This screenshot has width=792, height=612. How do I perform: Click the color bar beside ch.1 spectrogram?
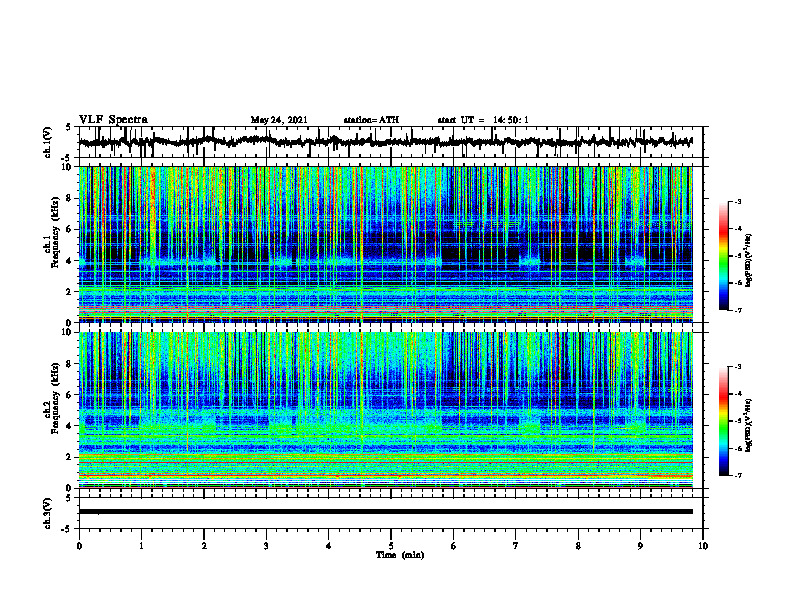click(x=724, y=256)
